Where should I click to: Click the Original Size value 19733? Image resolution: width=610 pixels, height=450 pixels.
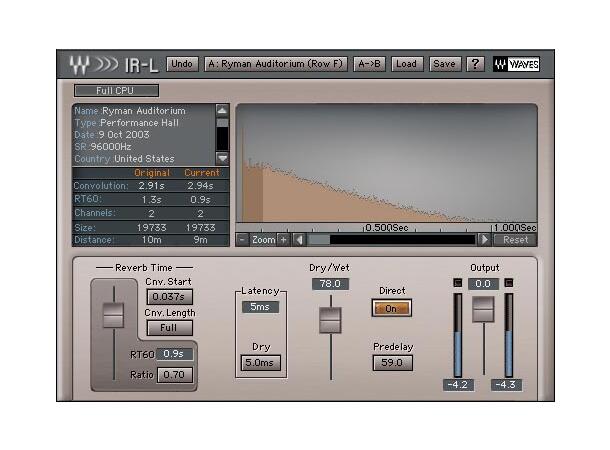tap(151, 228)
